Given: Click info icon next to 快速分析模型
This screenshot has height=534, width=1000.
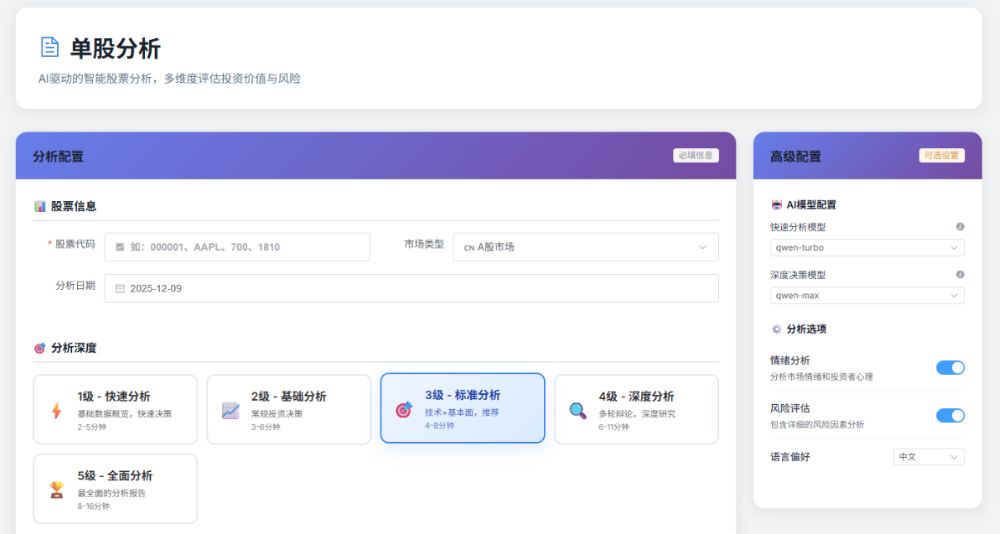Looking at the screenshot, I should tap(960, 227).
